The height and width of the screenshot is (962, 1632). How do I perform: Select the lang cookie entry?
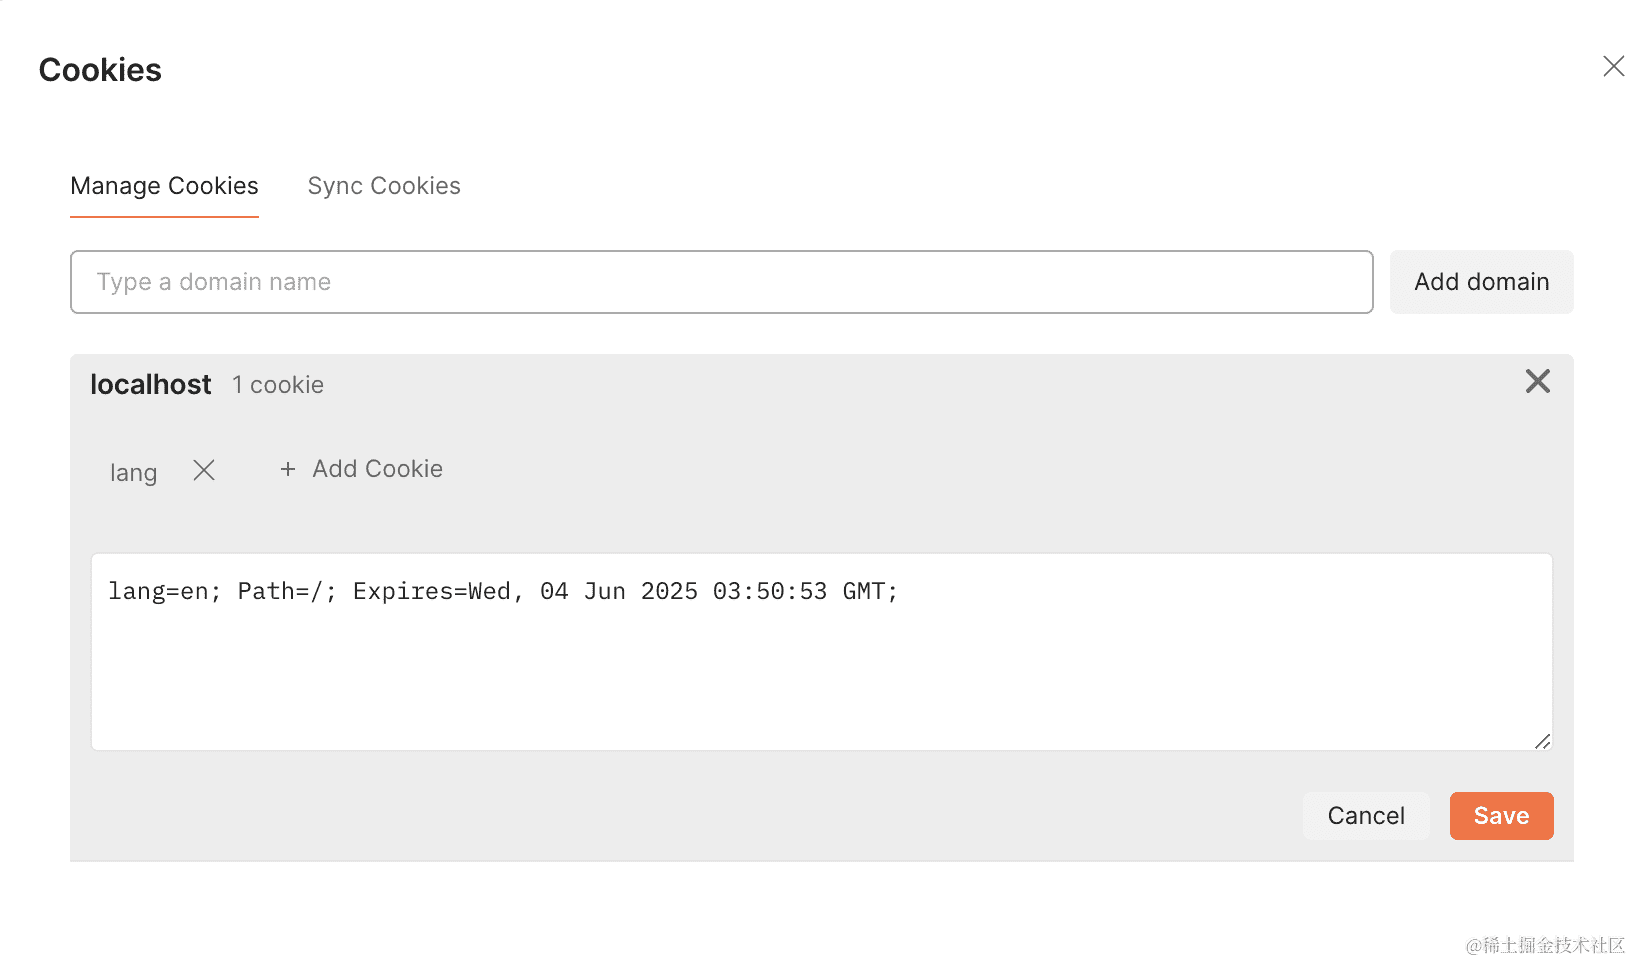point(133,472)
